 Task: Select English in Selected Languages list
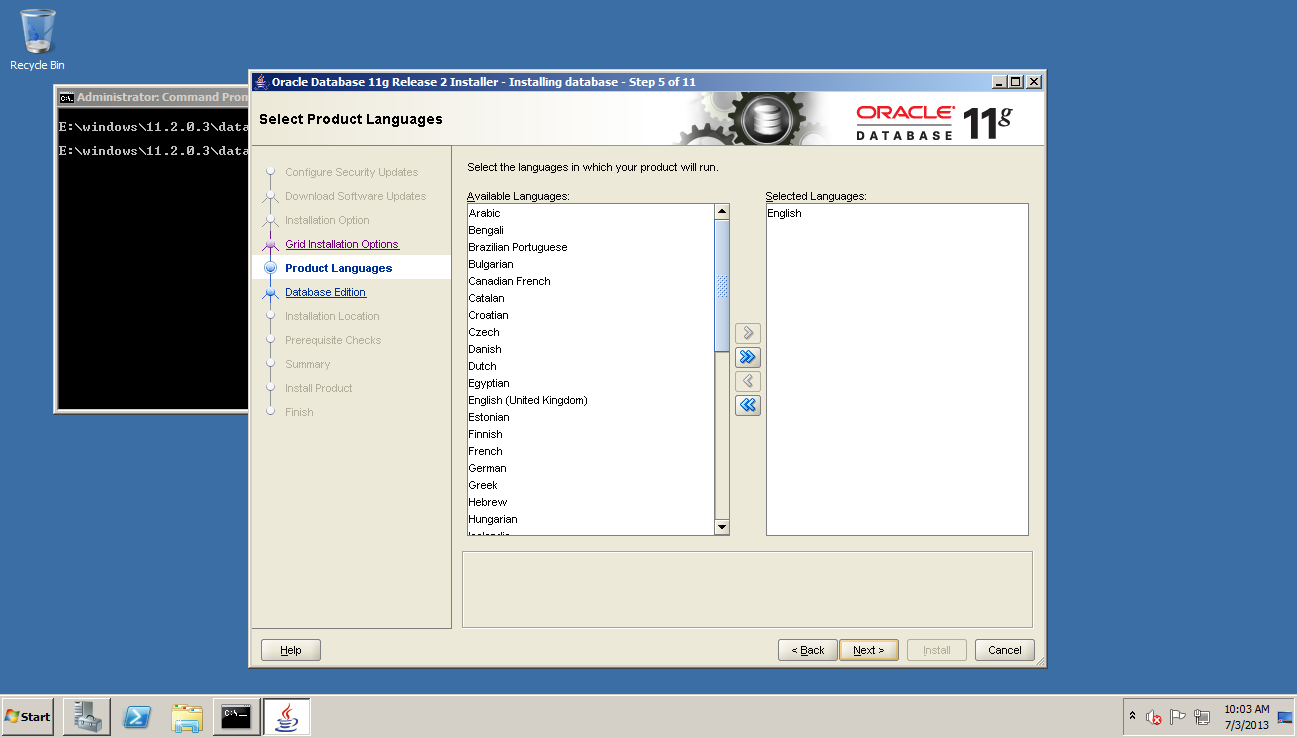[785, 213]
